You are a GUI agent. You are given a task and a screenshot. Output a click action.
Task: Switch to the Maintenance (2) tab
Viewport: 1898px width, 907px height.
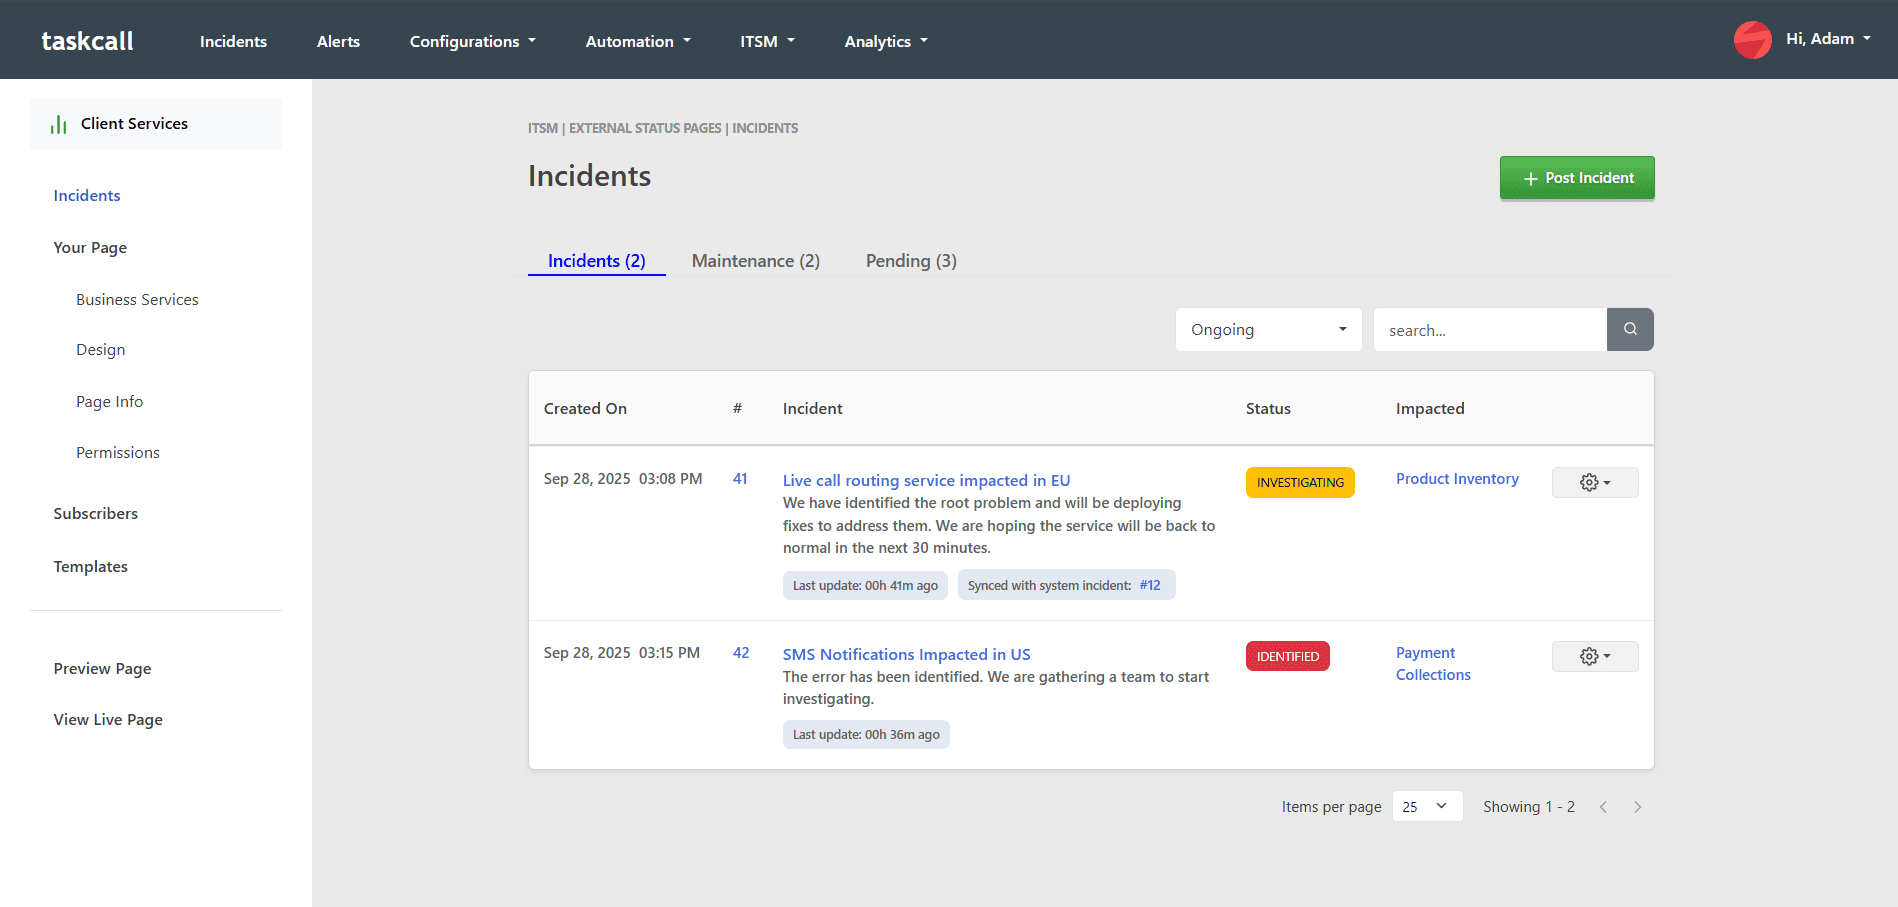(x=755, y=261)
